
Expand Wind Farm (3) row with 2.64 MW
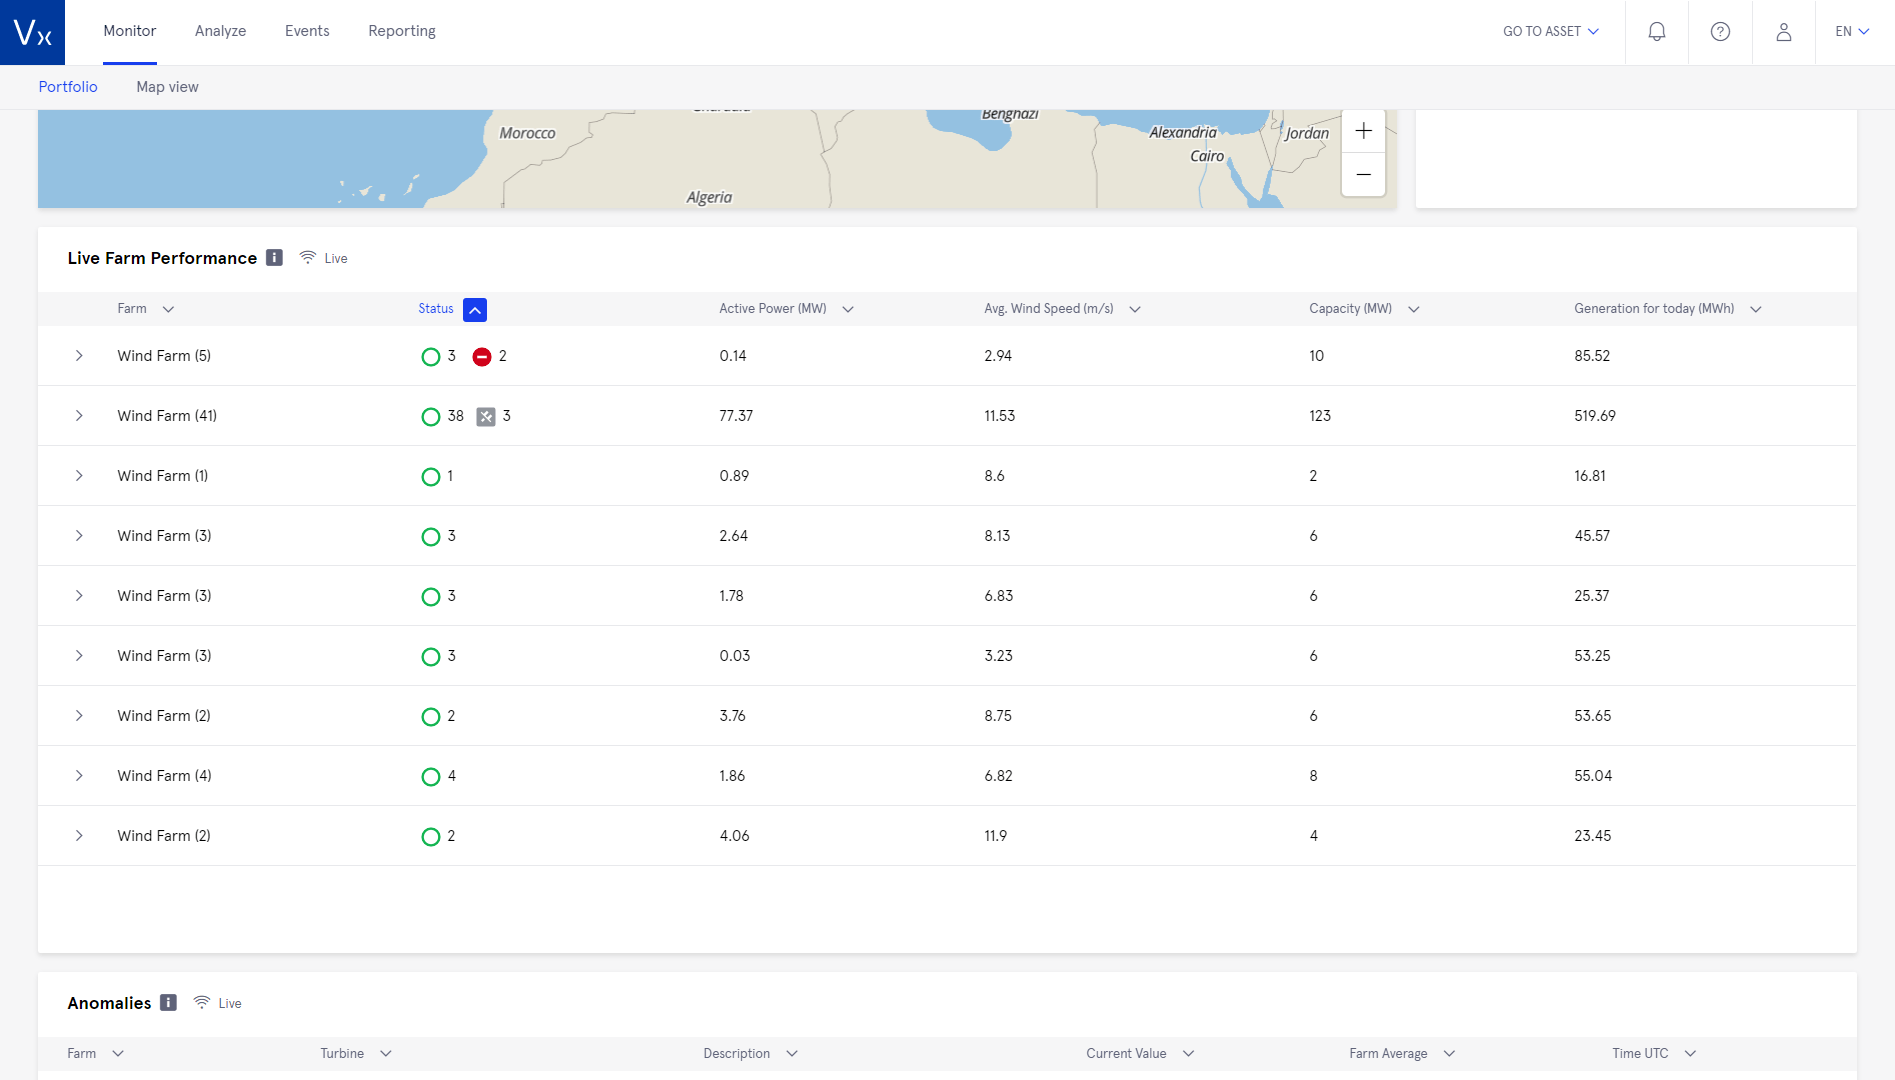79,536
